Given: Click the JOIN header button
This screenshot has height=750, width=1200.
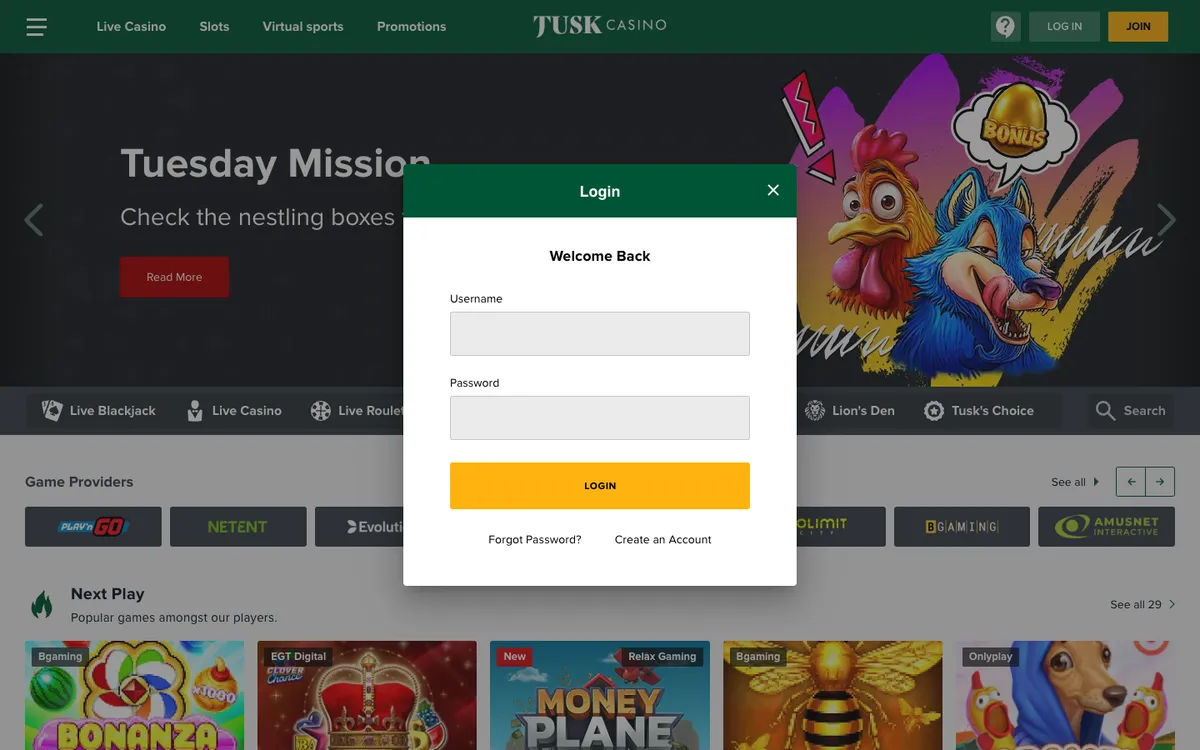Looking at the screenshot, I should (x=1138, y=27).
